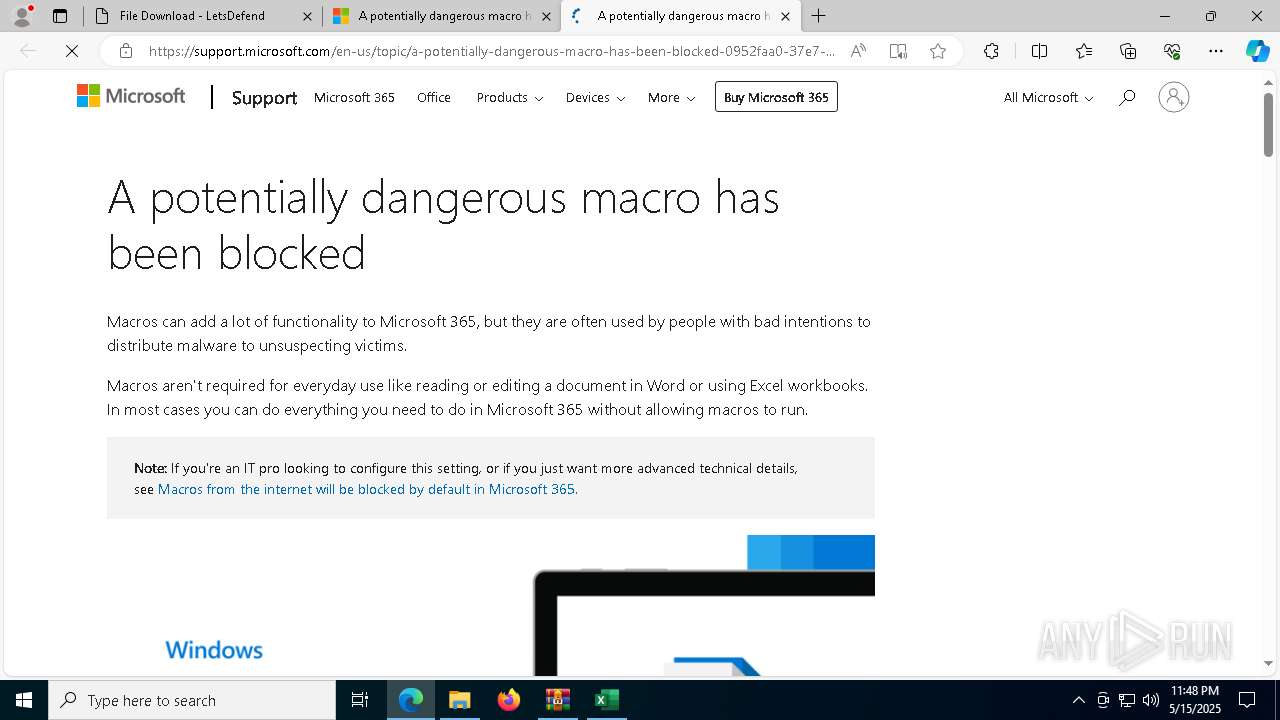Screen dimensions: 1280x720
Task: Open the Windows Start menu
Action: (x=24, y=700)
